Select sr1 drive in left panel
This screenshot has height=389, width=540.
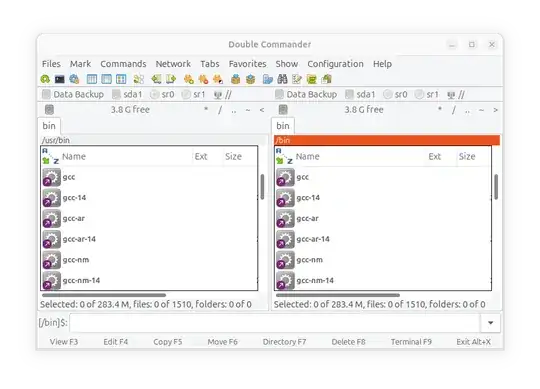pos(194,94)
